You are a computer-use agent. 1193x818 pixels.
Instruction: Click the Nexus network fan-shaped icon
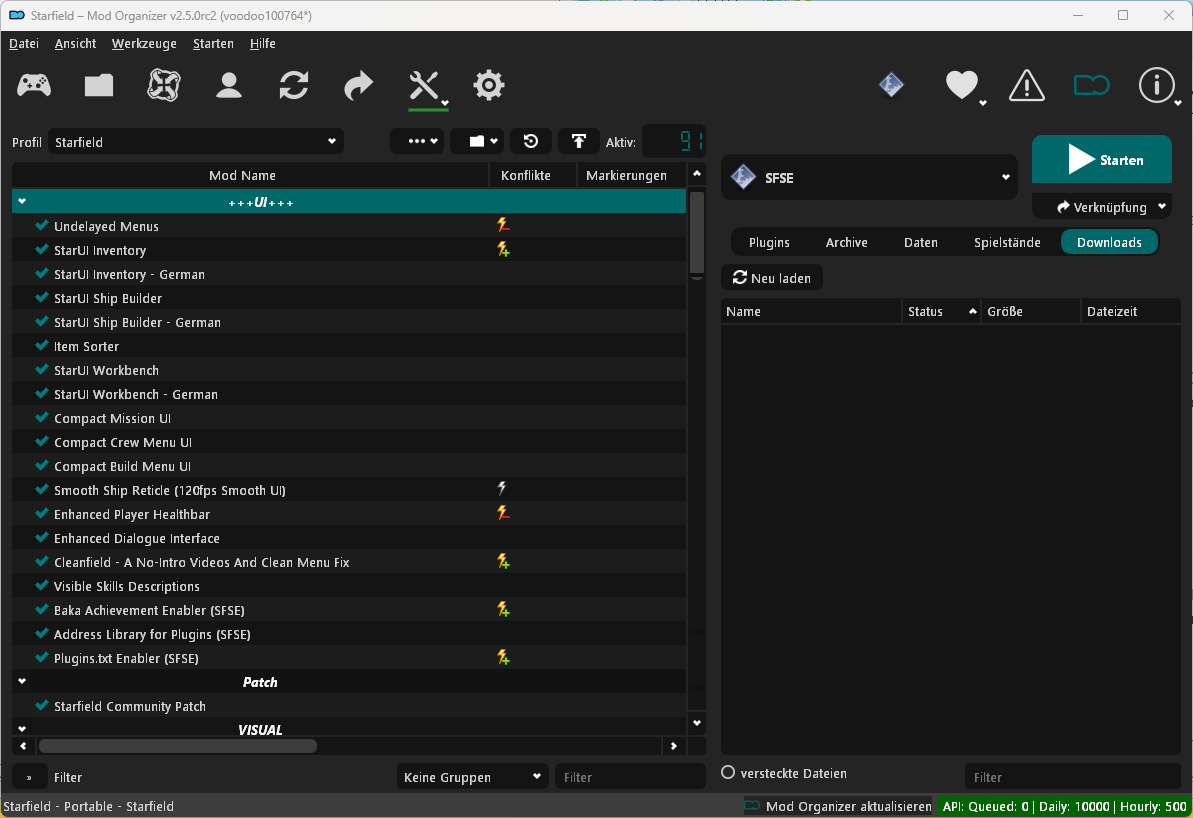[x=164, y=85]
